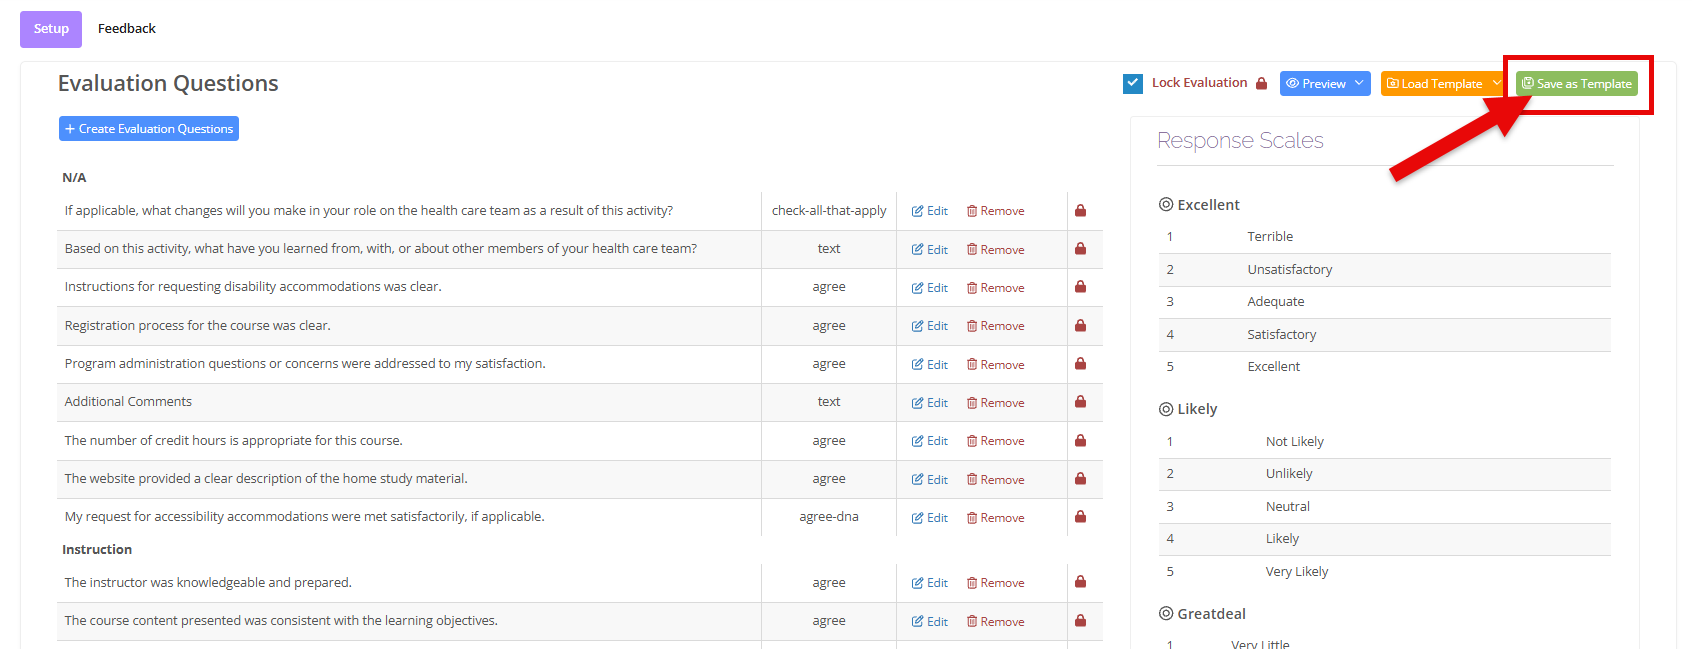Click the 'Response Scales' panel title
The width and height of the screenshot is (1692, 649).
pos(1240,141)
